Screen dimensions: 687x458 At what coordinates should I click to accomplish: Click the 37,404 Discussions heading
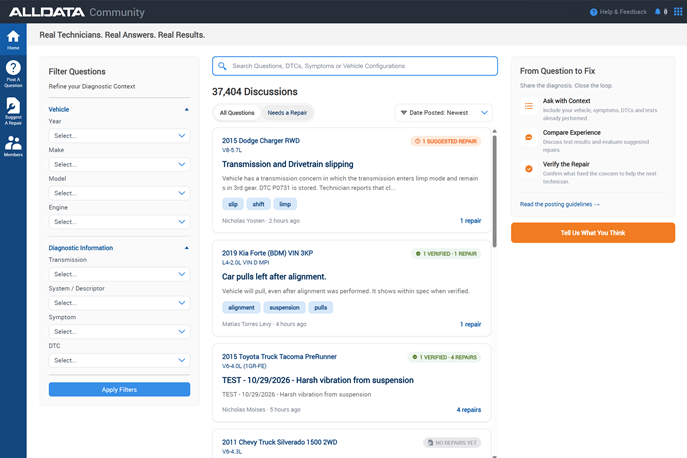pyautogui.click(x=255, y=92)
